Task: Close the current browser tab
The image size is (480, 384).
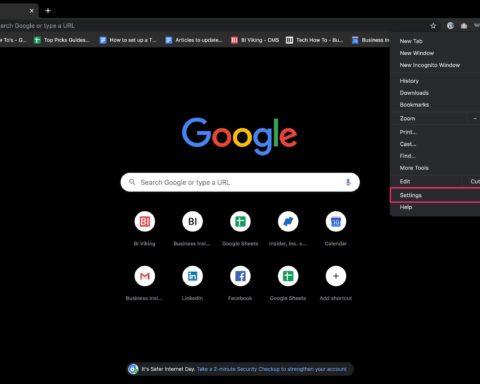Action: pos(31,11)
